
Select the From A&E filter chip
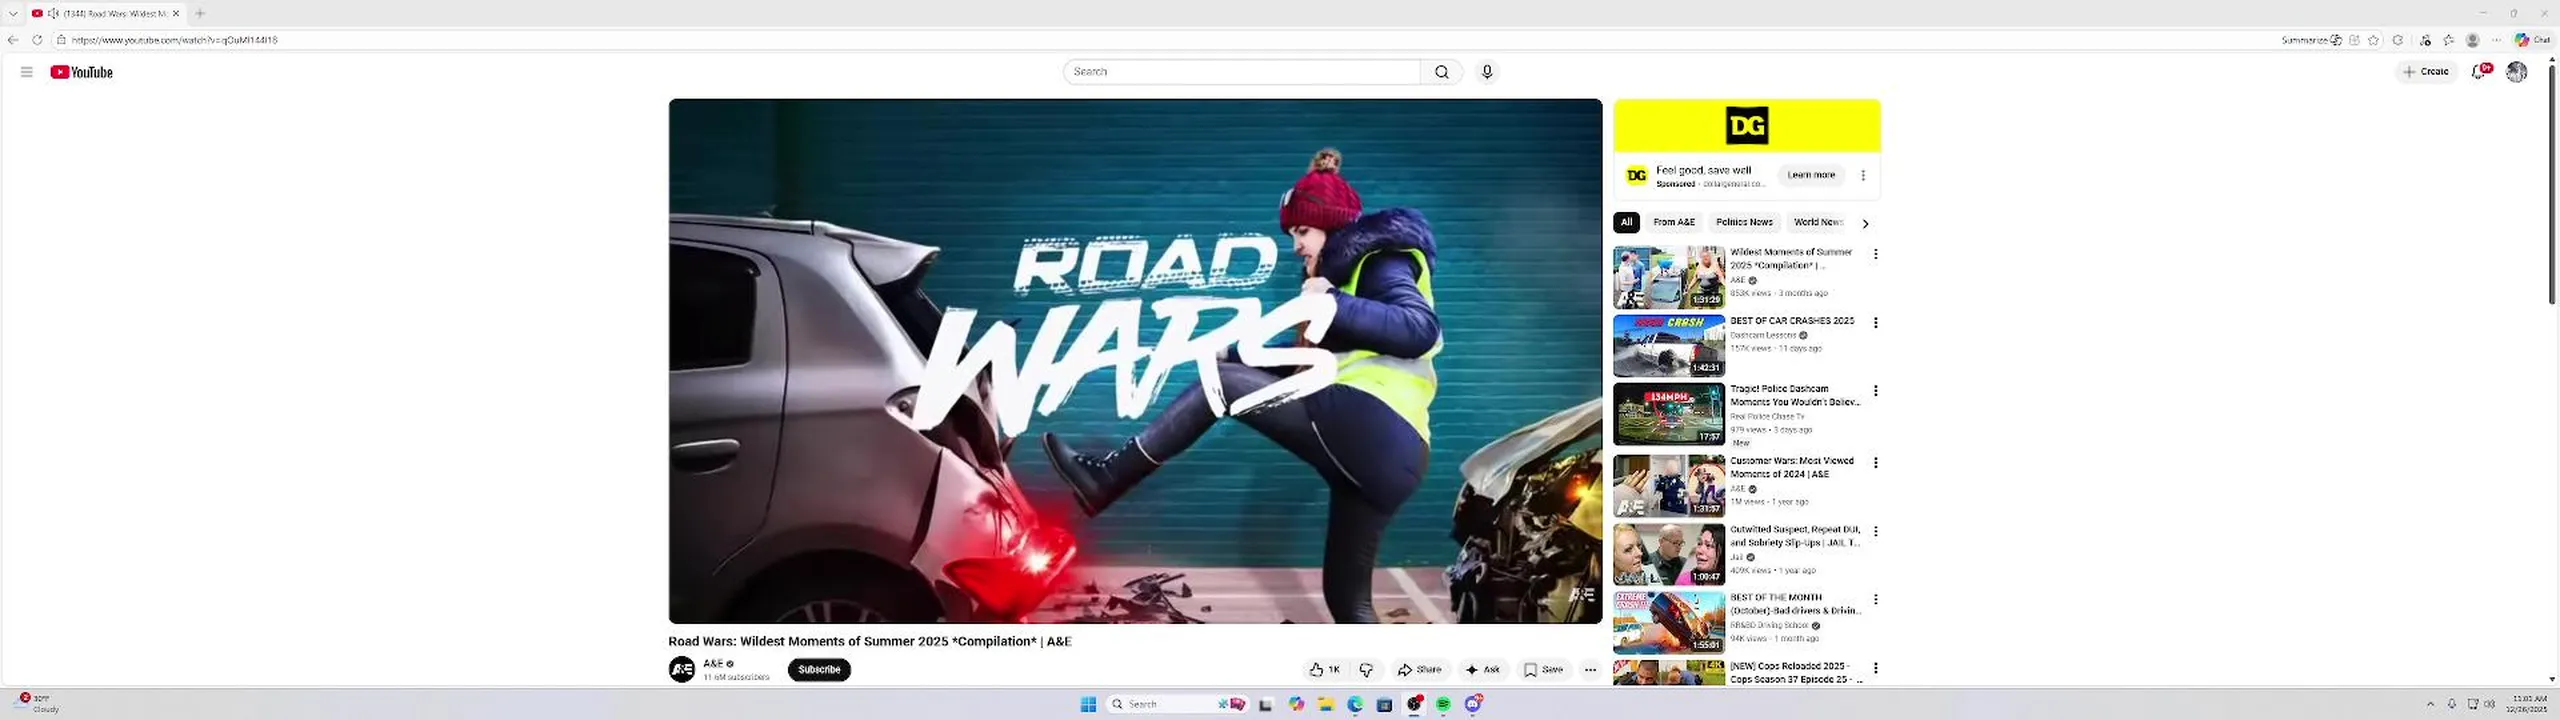click(x=1674, y=222)
